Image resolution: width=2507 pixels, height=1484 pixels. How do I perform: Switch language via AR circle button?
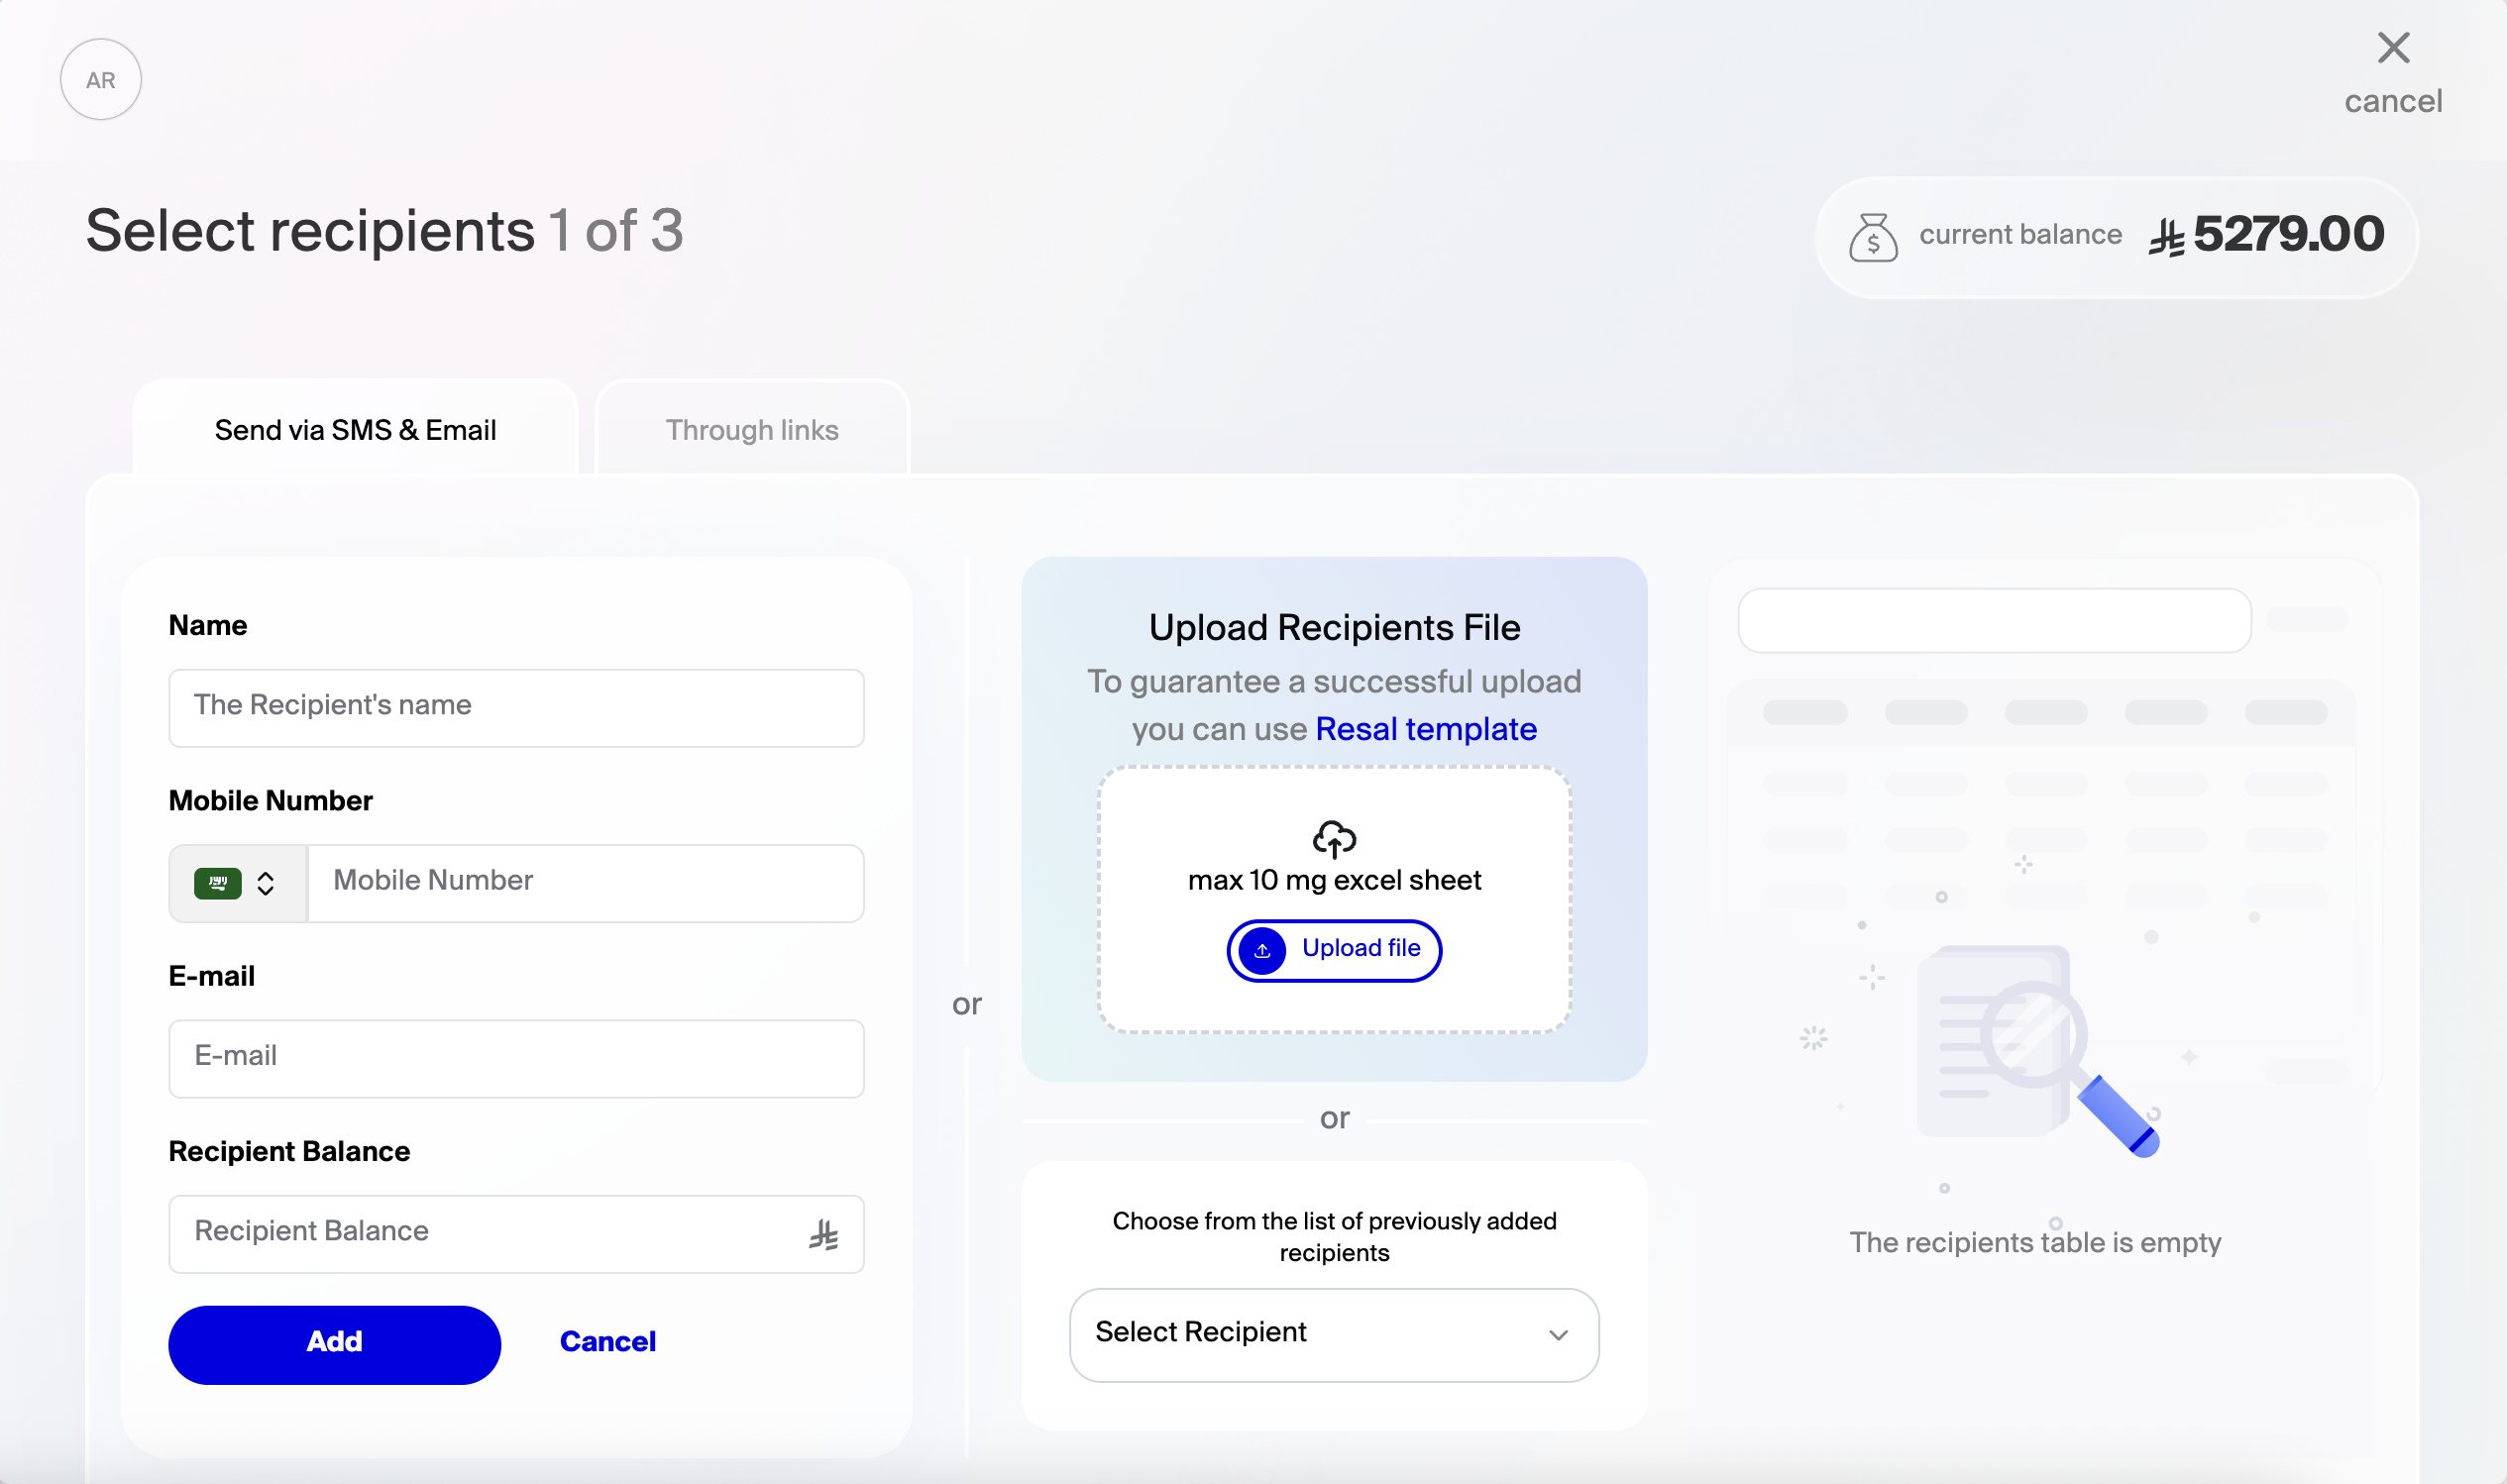pos(100,80)
